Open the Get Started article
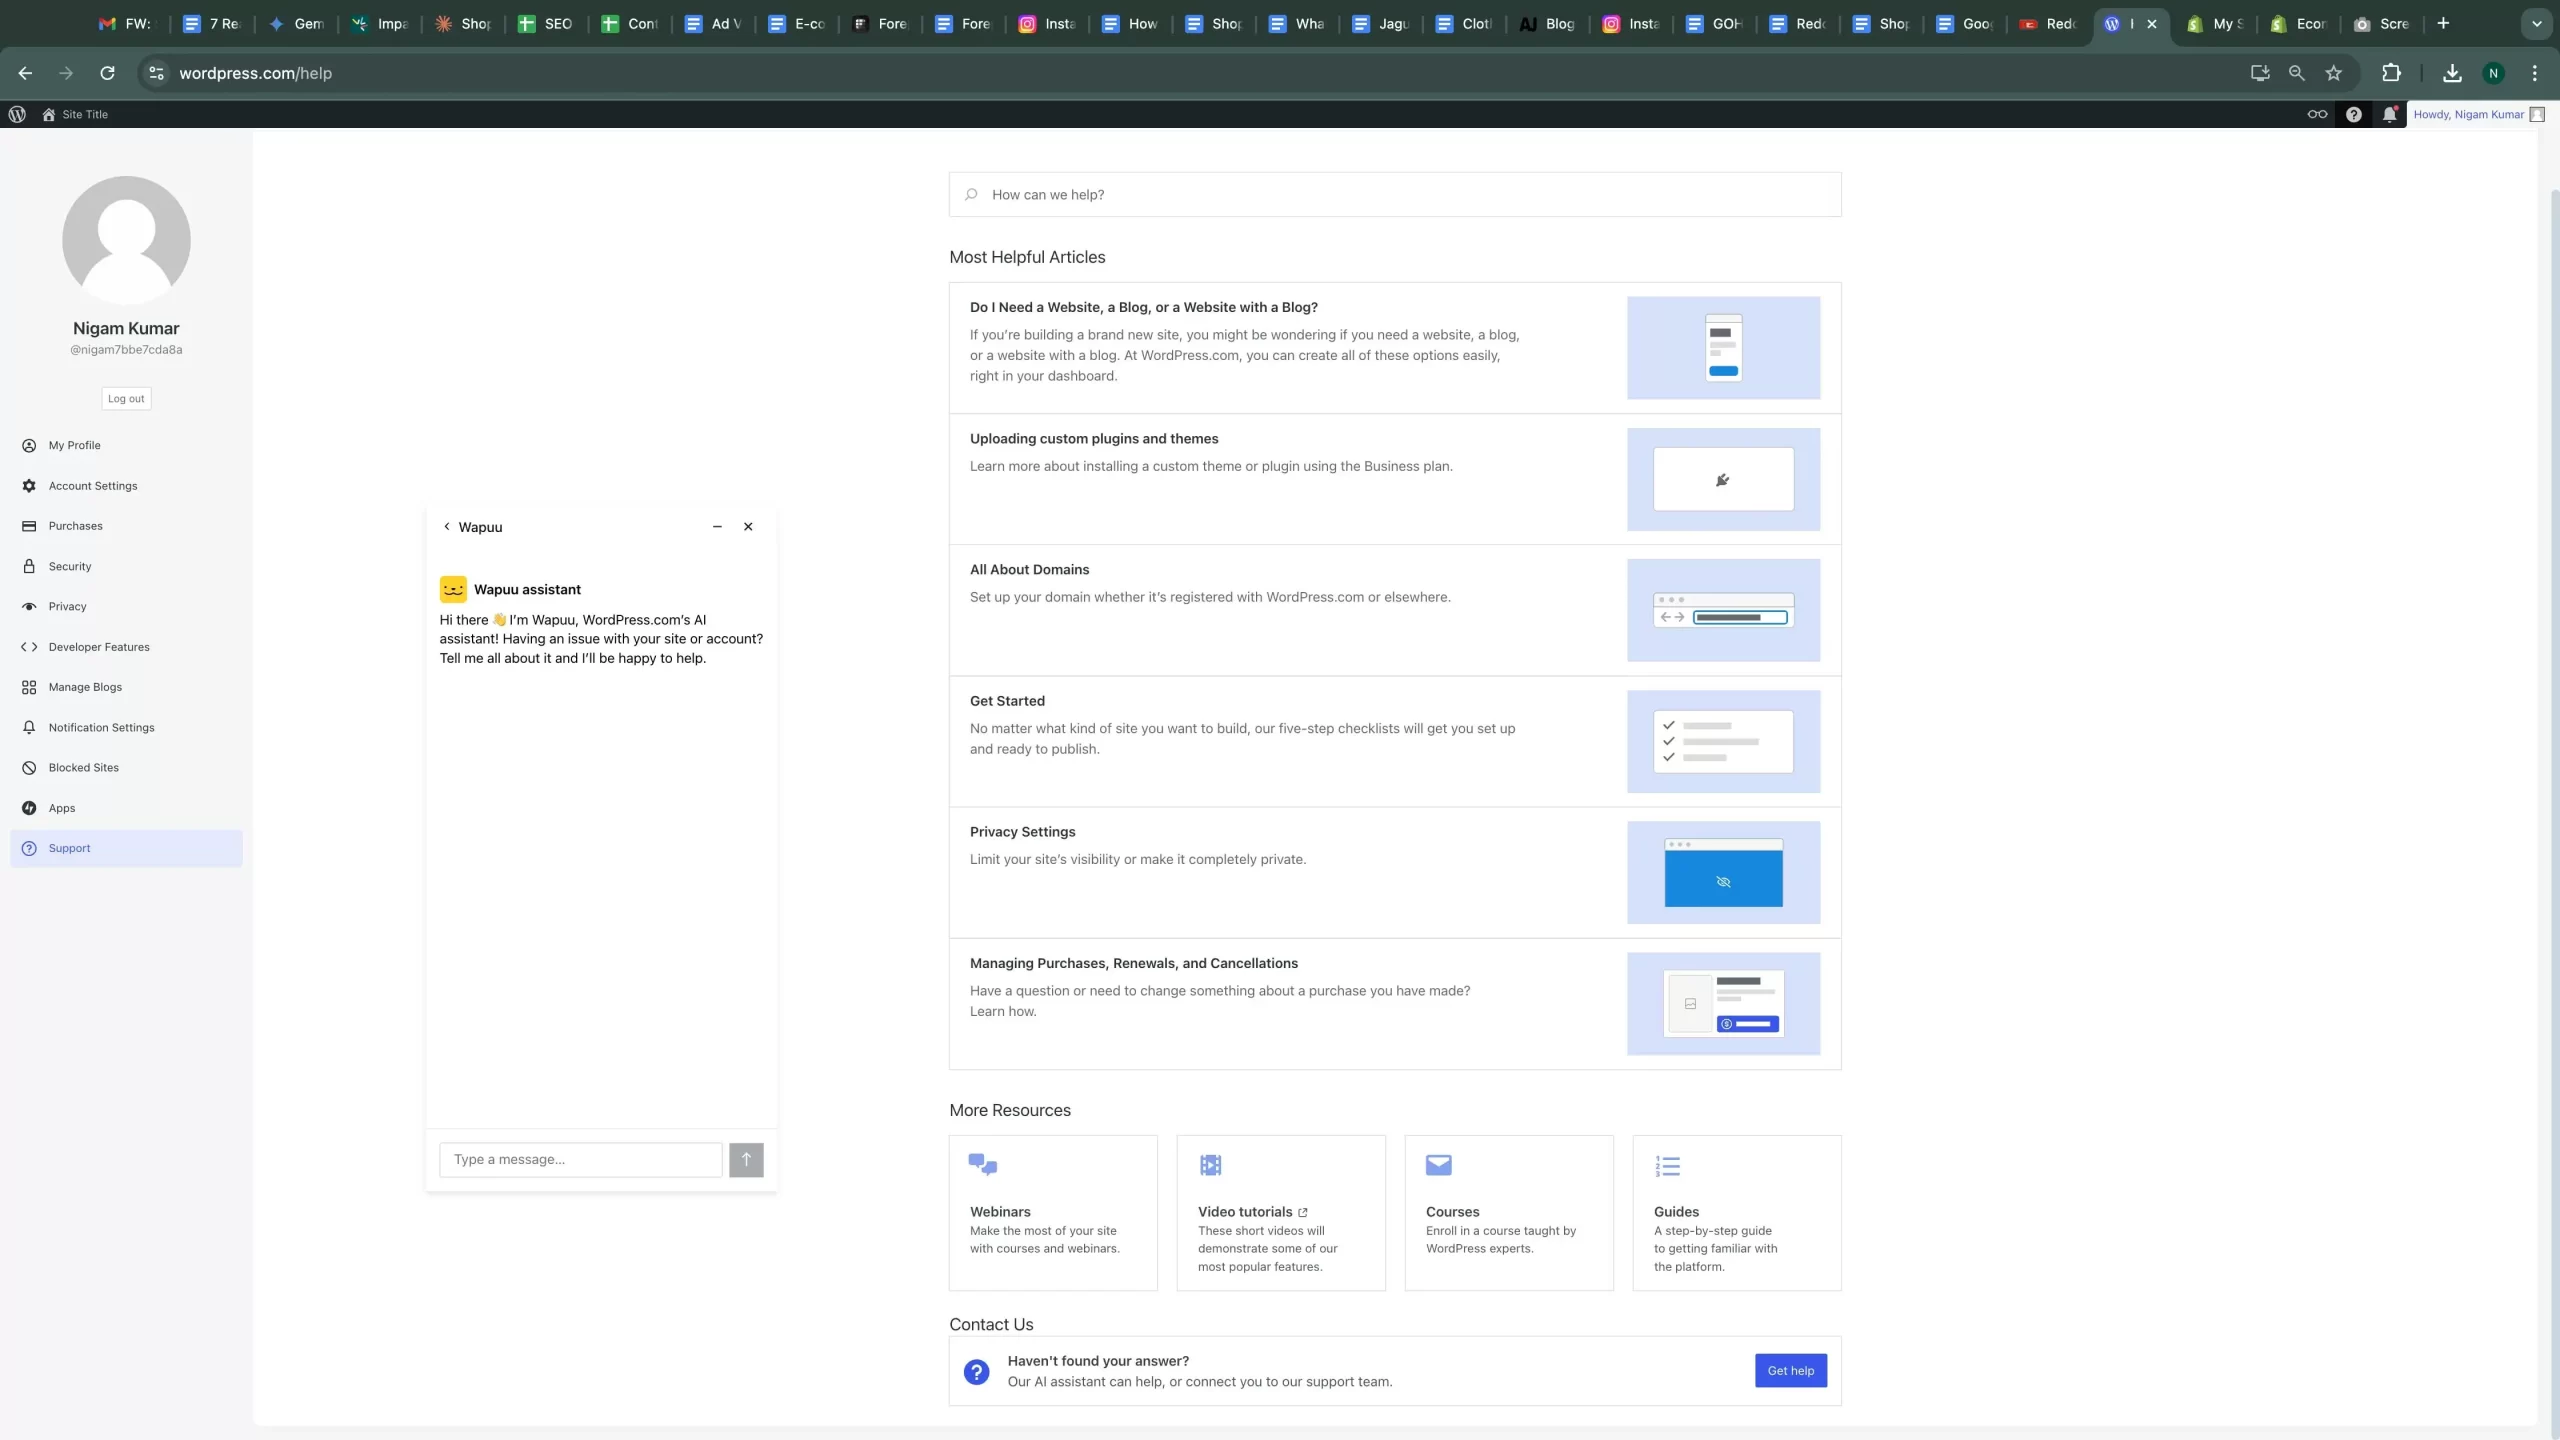Viewport: 2560px width, 1440px height. click(x=1394, y=741)
